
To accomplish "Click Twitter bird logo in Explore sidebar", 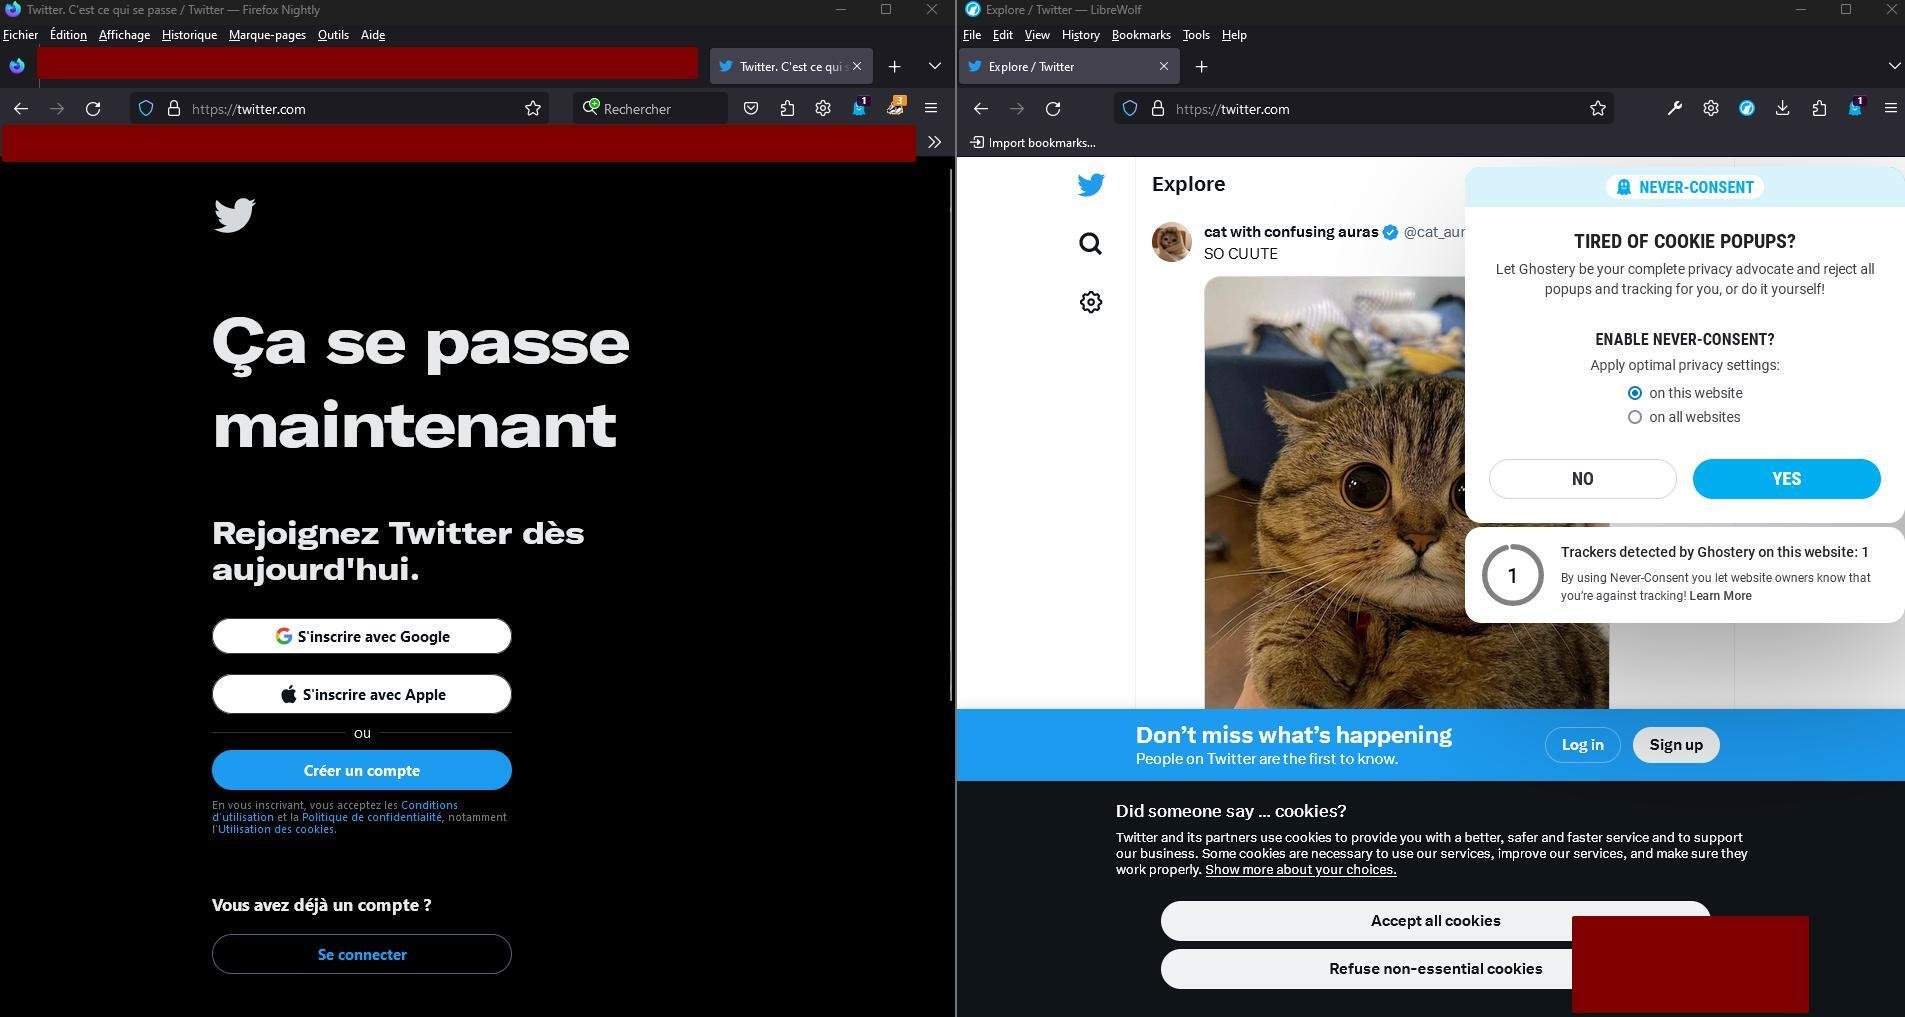I will click(1091, 185).
